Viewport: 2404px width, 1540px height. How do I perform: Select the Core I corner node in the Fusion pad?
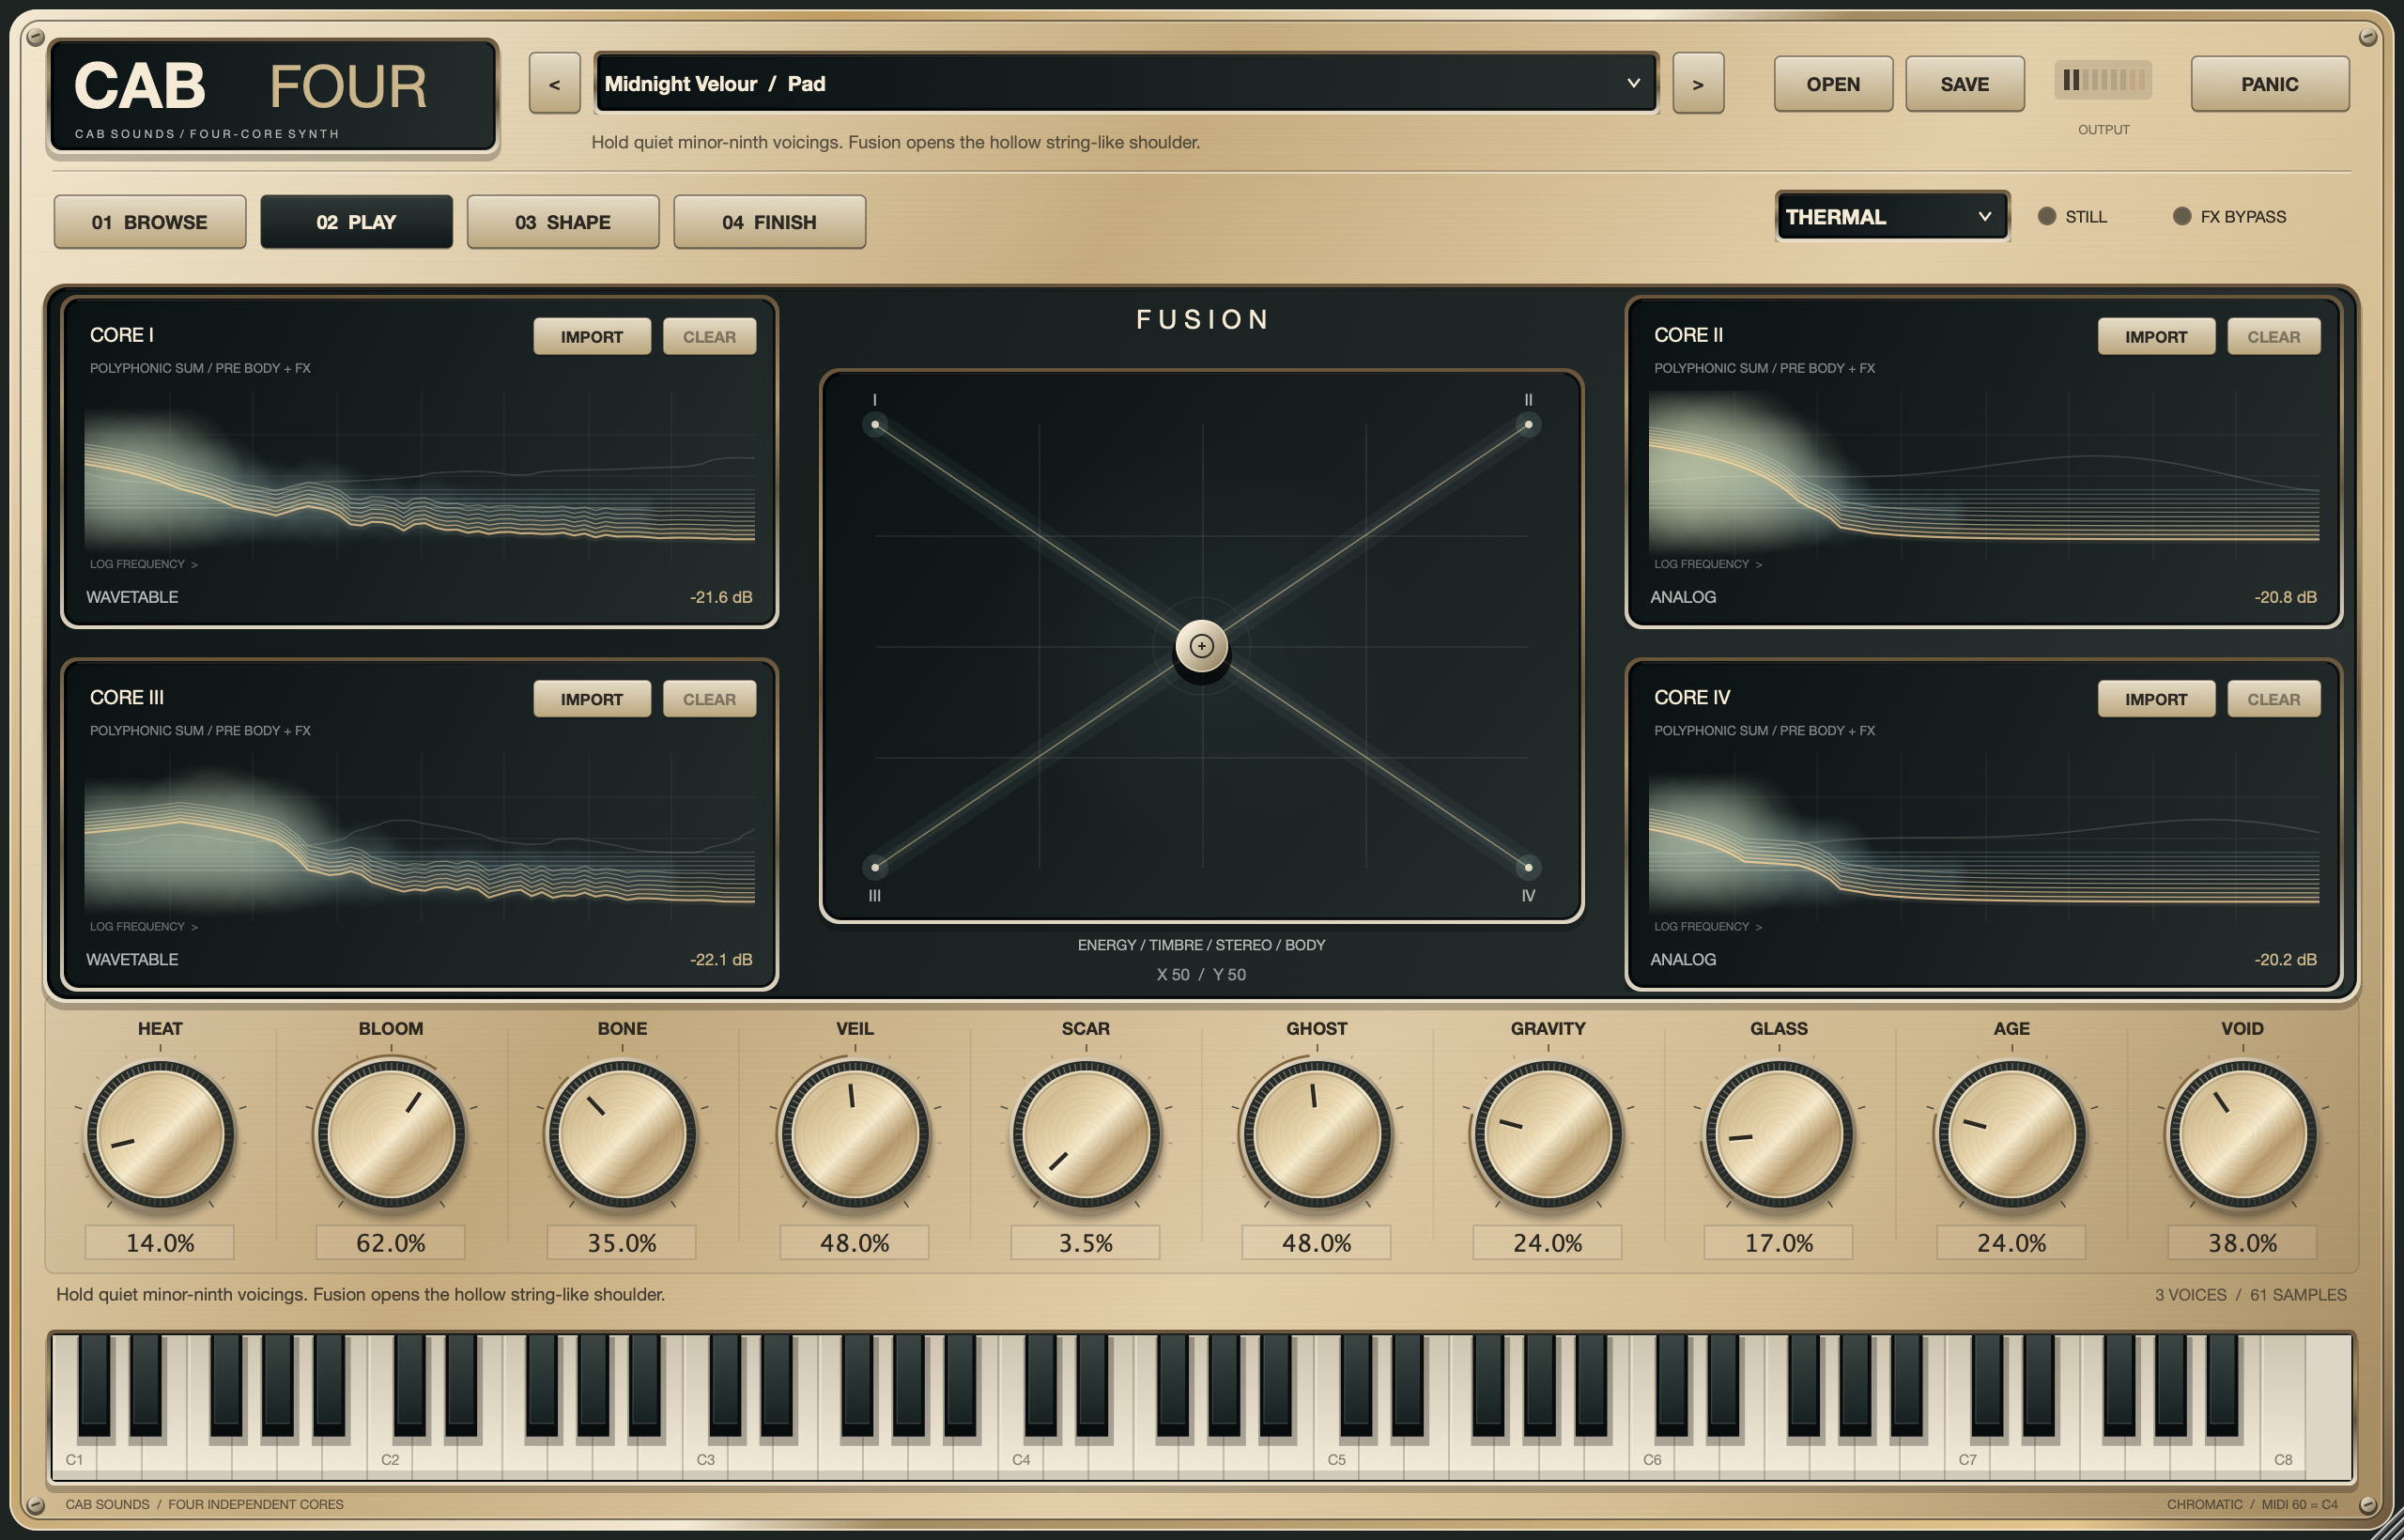point(875,424)
